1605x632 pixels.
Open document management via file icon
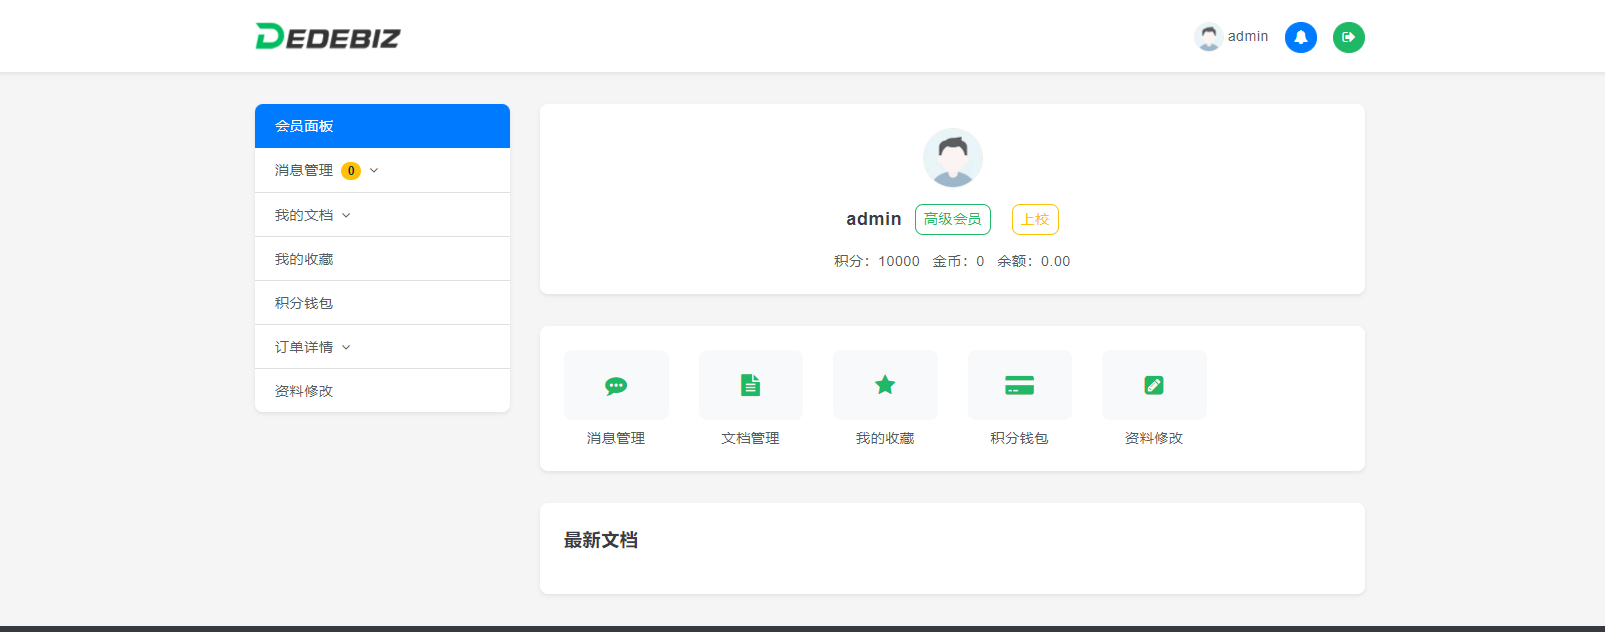coord(750,385)
